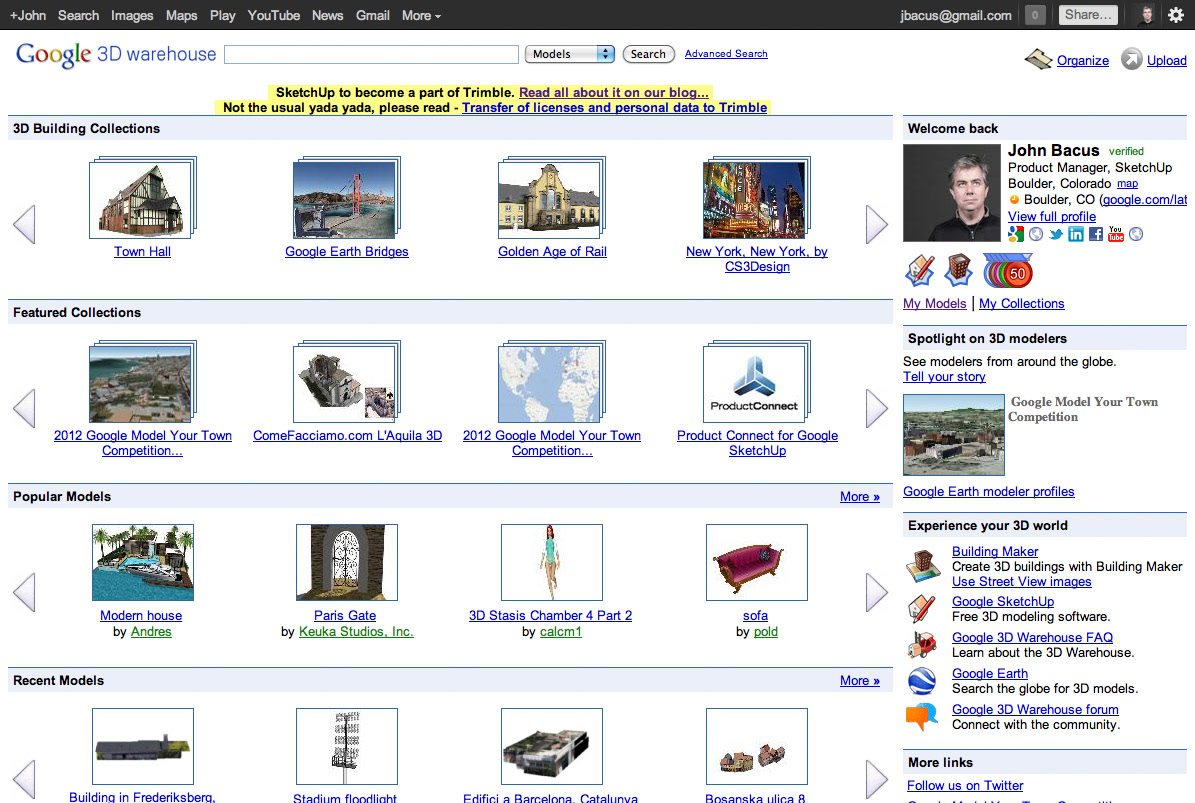Click the Search button next to Models

click(x=648, y=54)
